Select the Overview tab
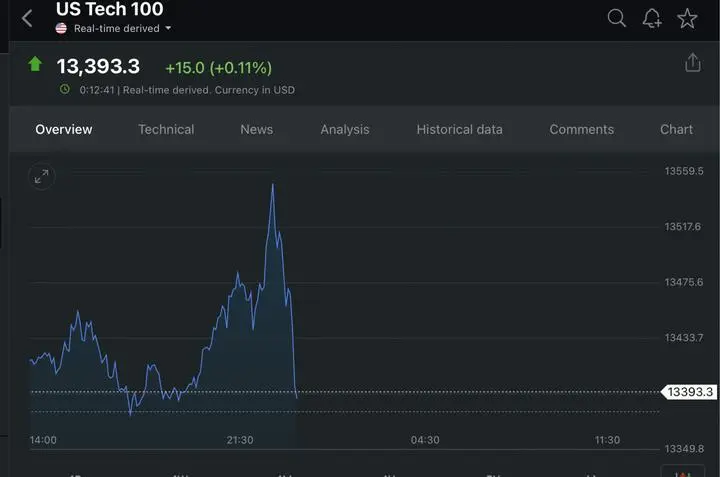Screen dimensions: 720x477 coord(64,129)
